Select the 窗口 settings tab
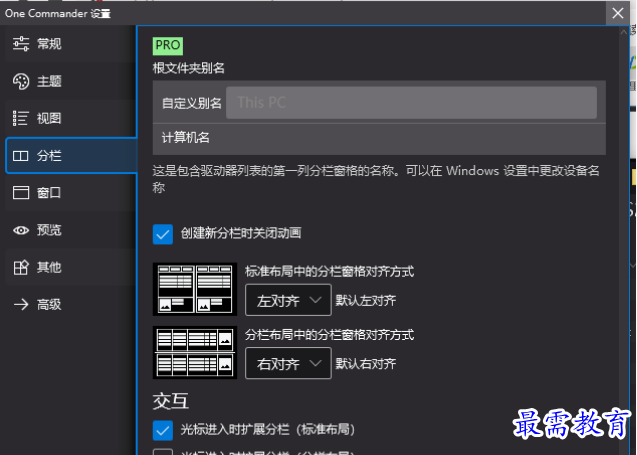Viewport: 637px width, 455px height. 71,193
